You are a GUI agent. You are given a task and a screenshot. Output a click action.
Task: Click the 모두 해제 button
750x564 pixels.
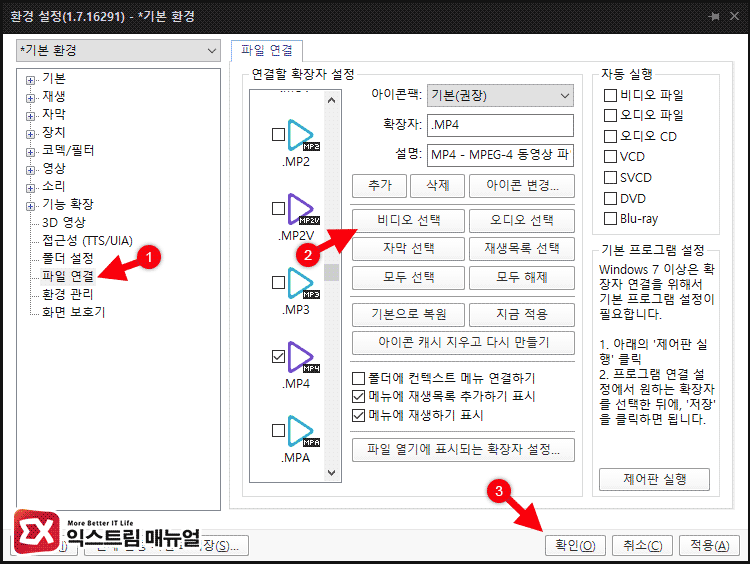click(522, 277)
